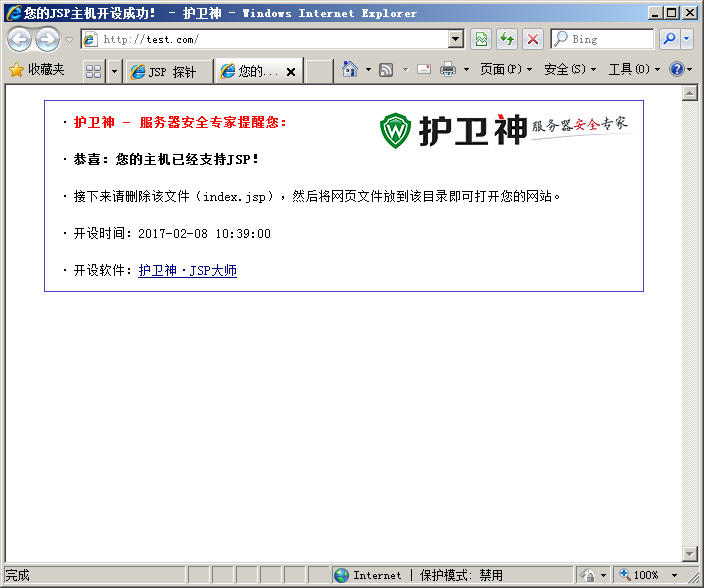Maximize the Internet Explorer window
Screen dimensions: 704x588
click(x=672, y=13)
